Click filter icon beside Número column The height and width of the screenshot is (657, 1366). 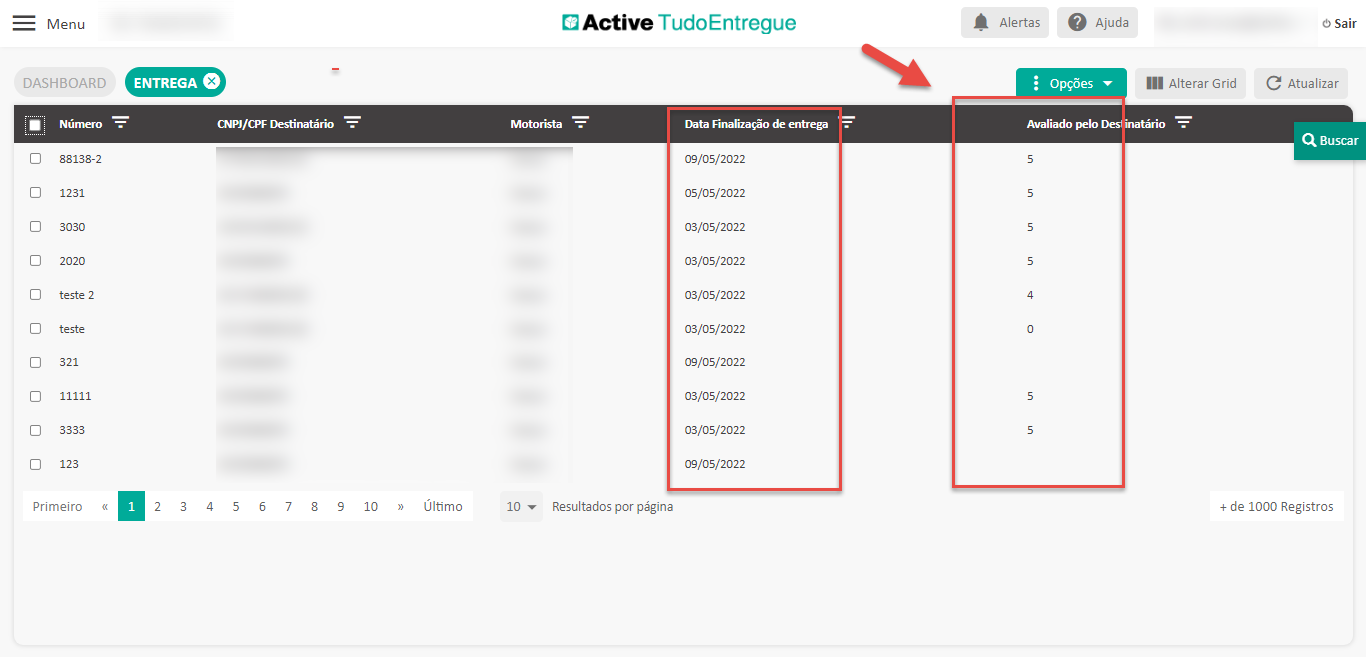tap(121, 123)
